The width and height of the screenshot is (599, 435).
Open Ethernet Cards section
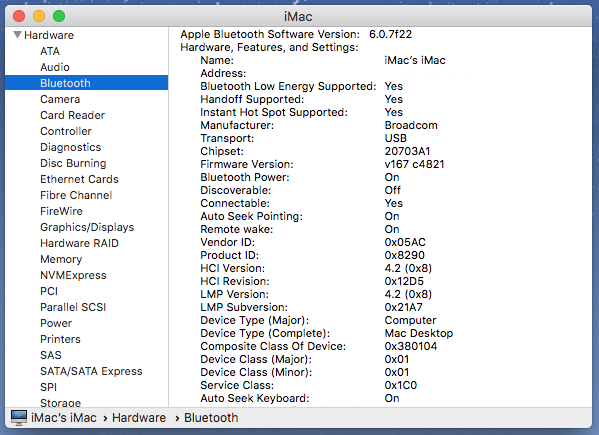79,179
